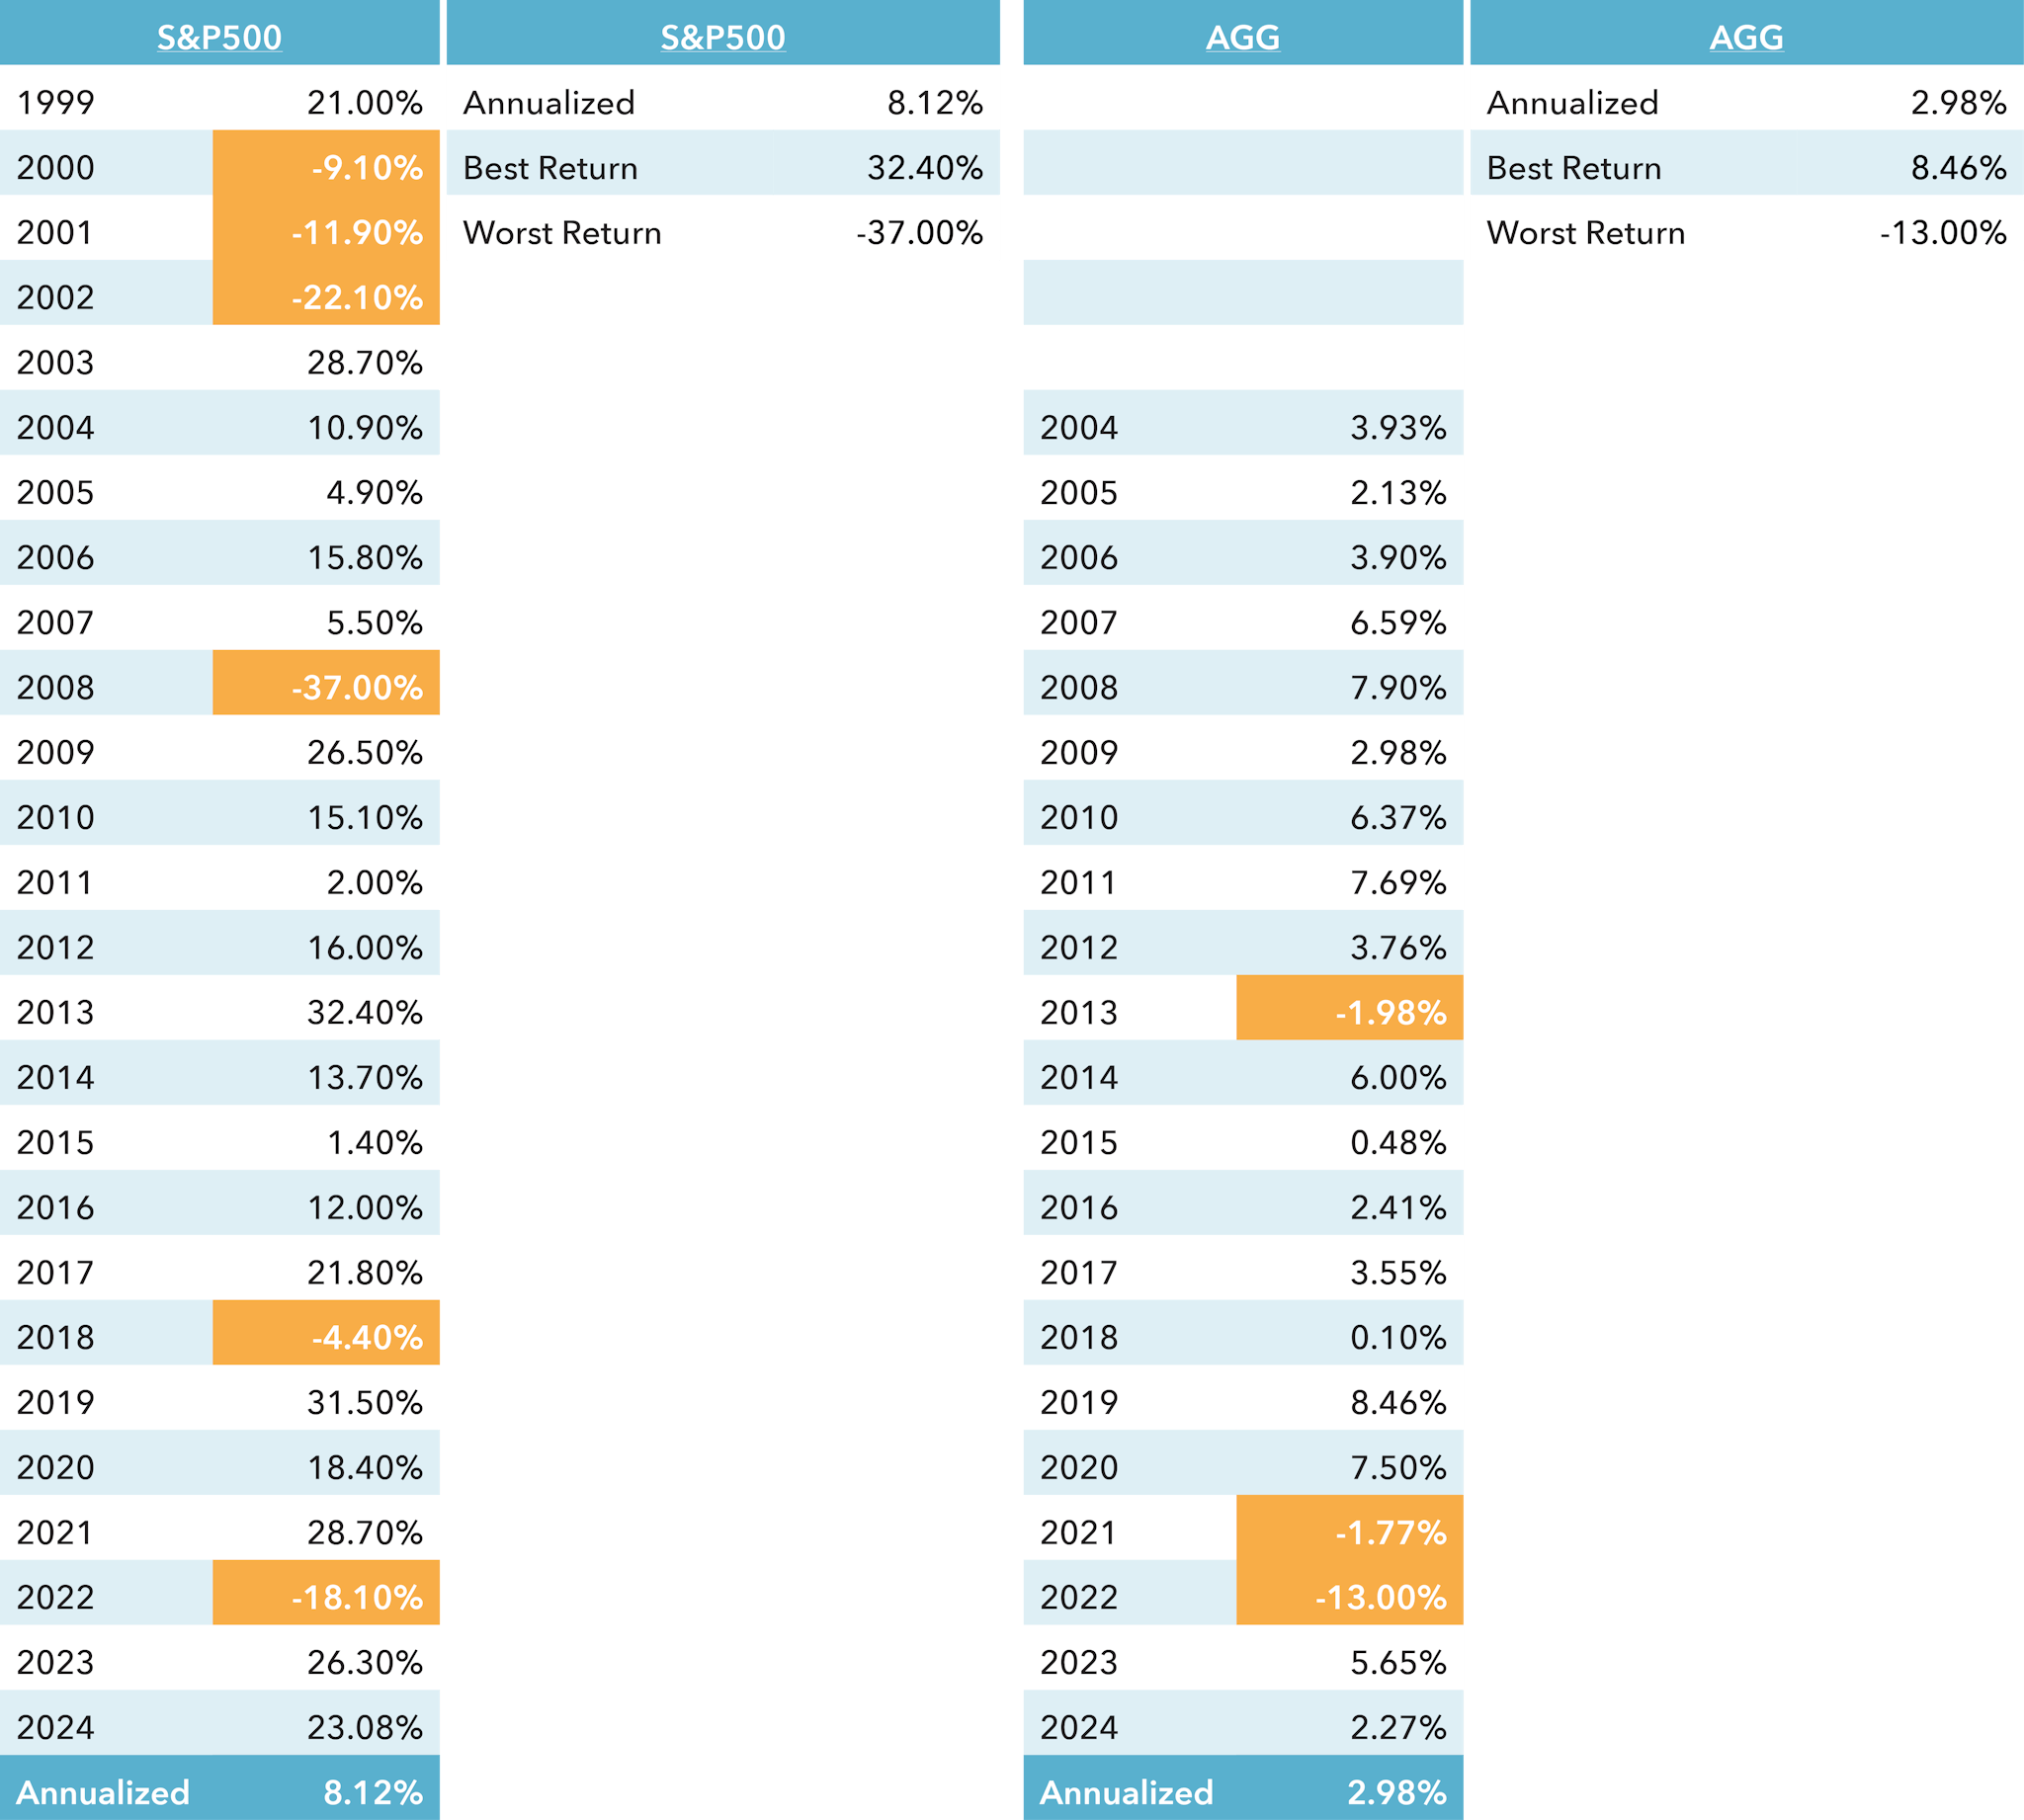Select AGG 2017 return 3.55%
Screen dimensions: 2024x1820
click(1398, 1273)
